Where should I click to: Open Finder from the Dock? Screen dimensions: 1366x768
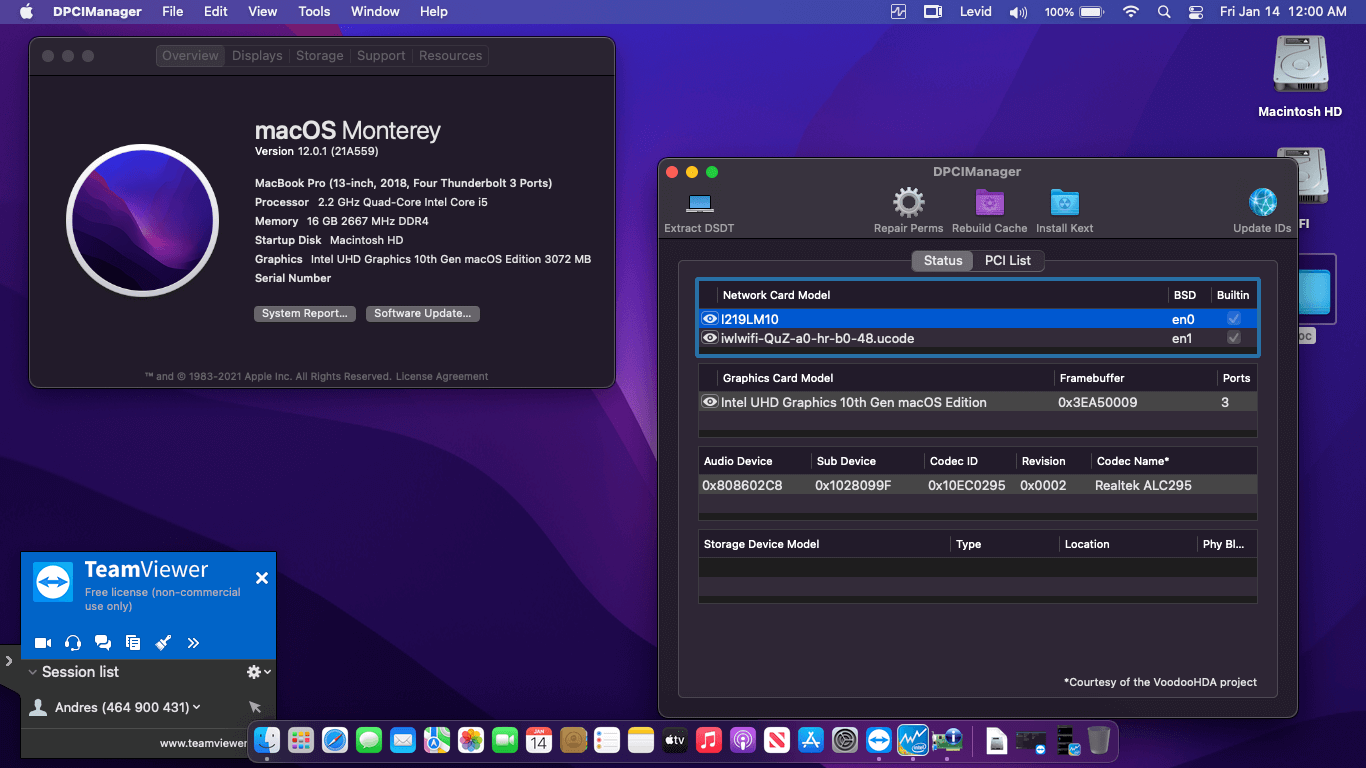267,740
